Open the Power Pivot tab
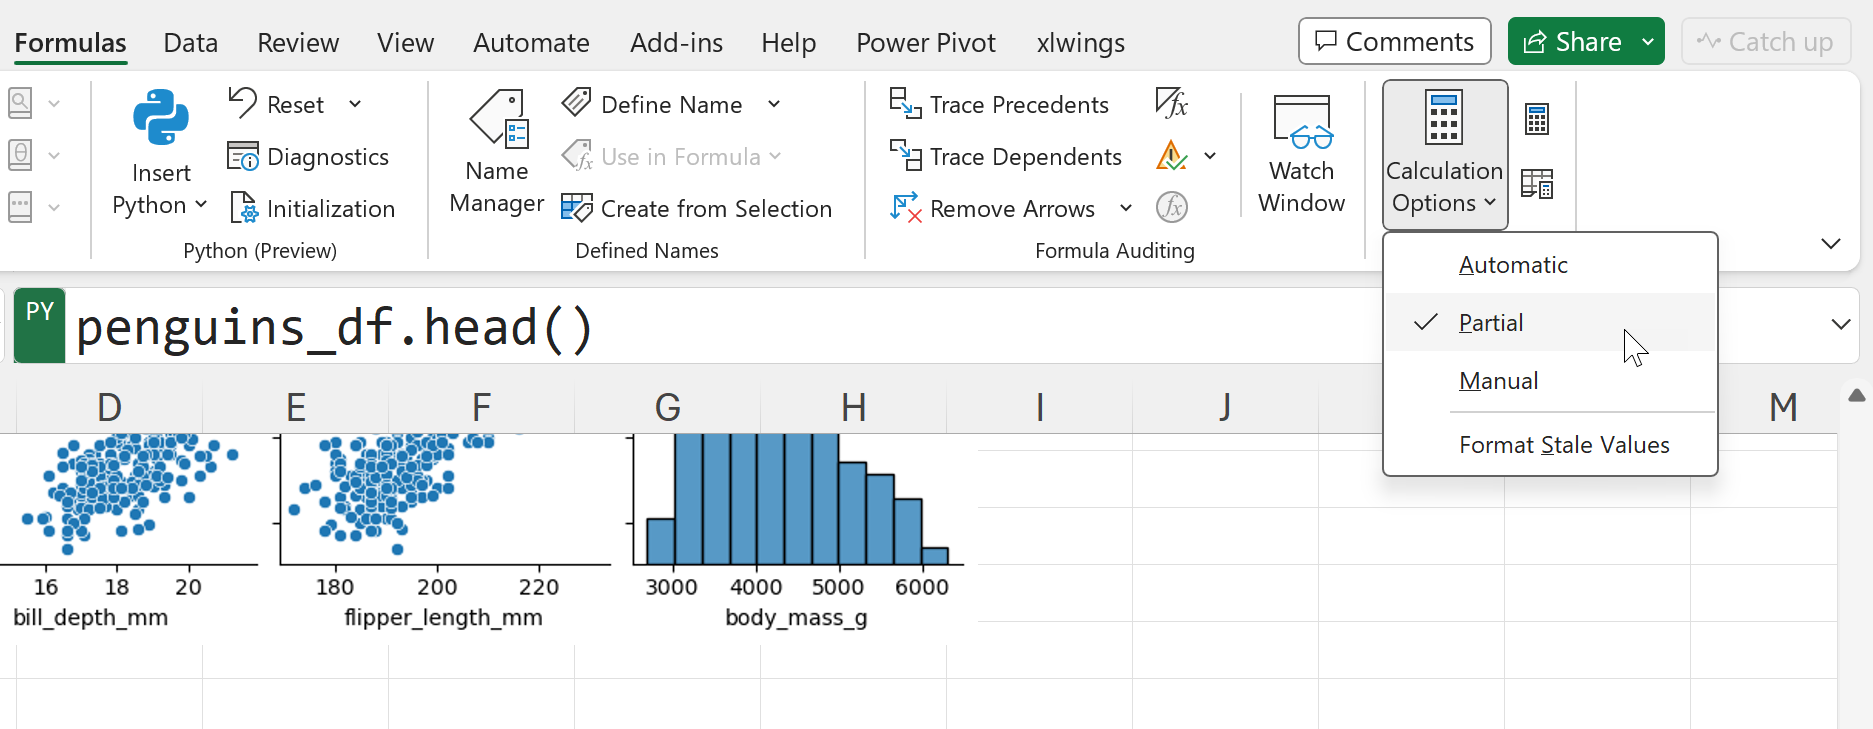Image resolution: width=1873 pixels, height=729 pixels. tap(925, 43)
